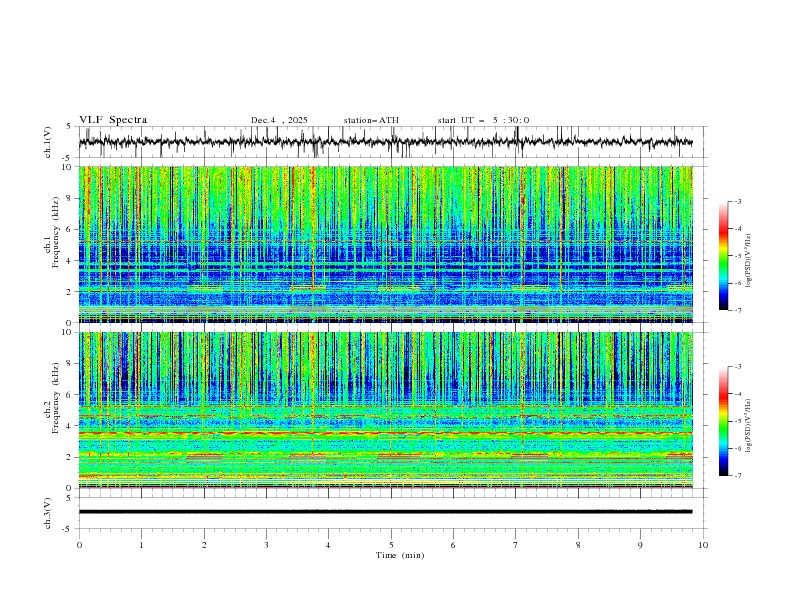Click the "4" tick on the time axis

328,545
